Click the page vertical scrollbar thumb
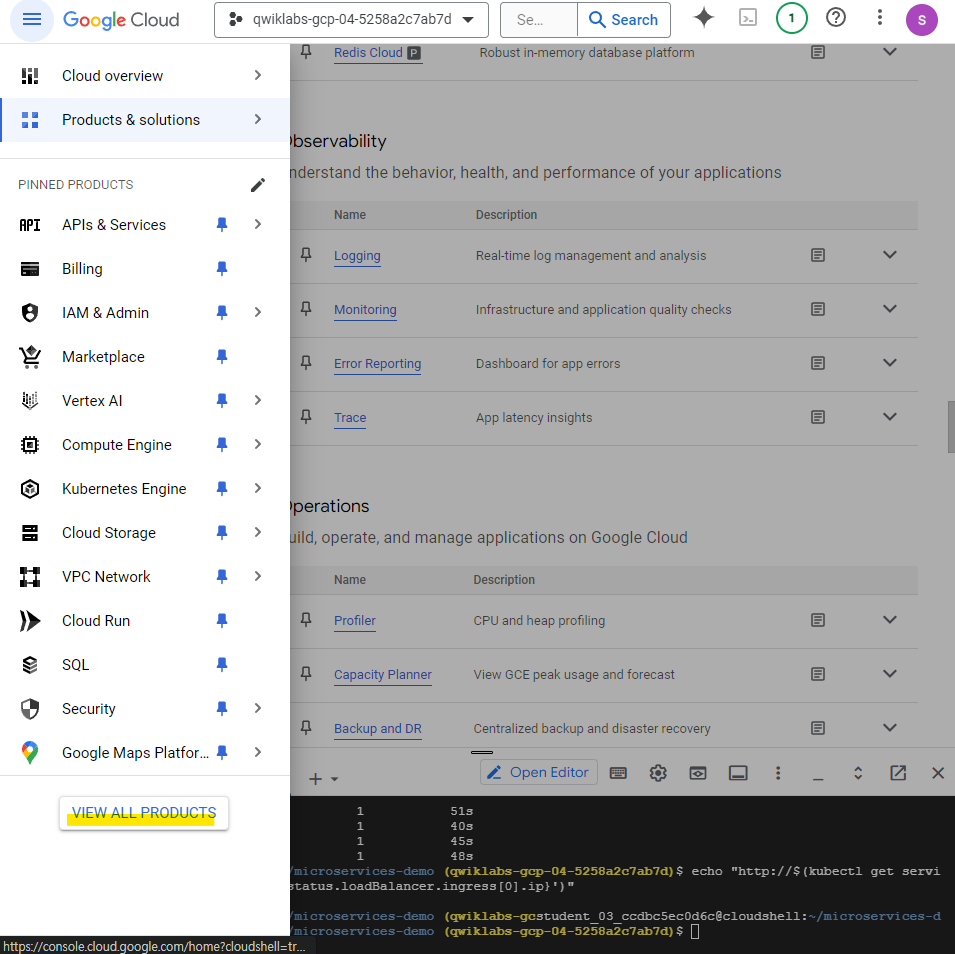Screen dimensions: 955x954 pyautogui.click(x=951, y=427)
